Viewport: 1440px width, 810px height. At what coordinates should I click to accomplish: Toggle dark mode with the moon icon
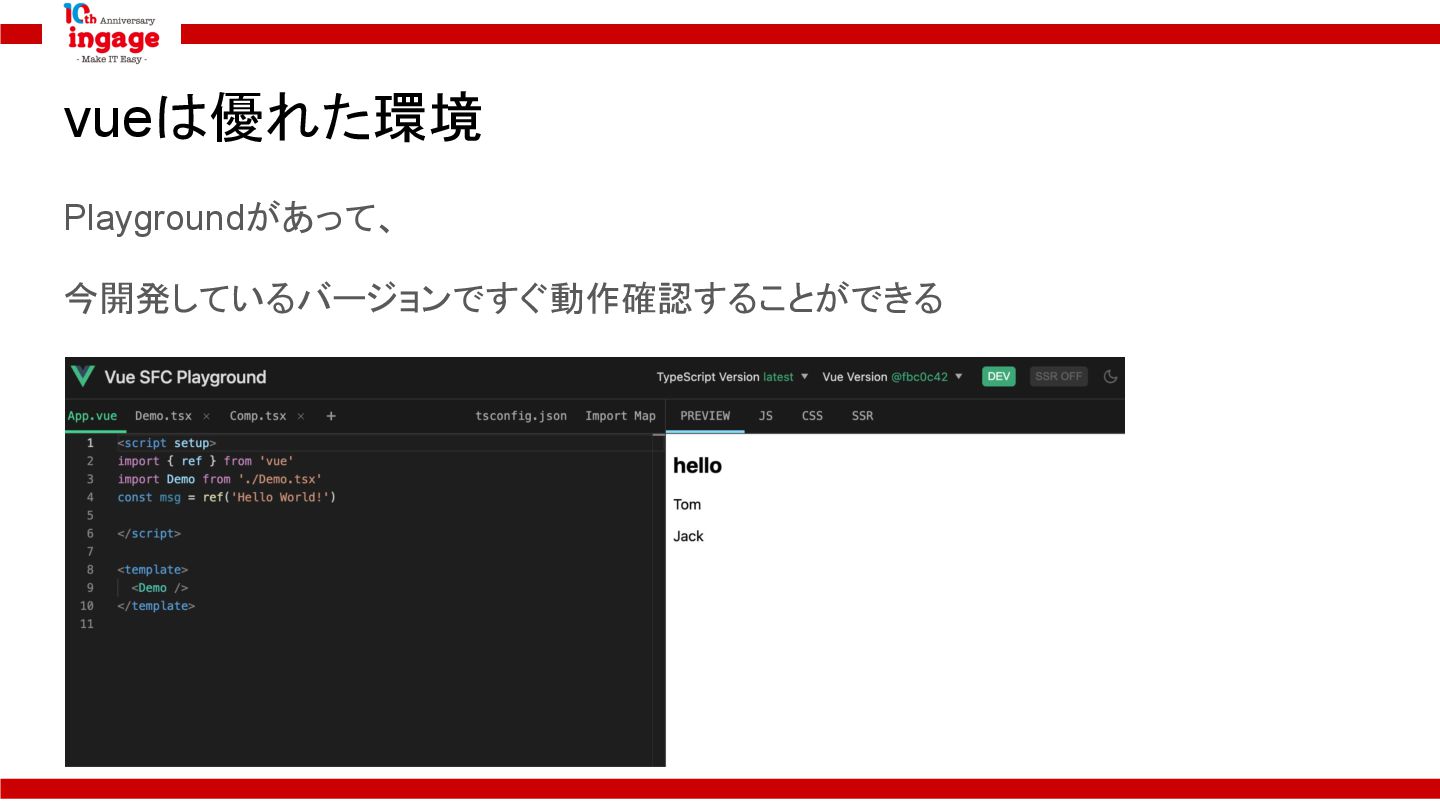click(1110, 377)
